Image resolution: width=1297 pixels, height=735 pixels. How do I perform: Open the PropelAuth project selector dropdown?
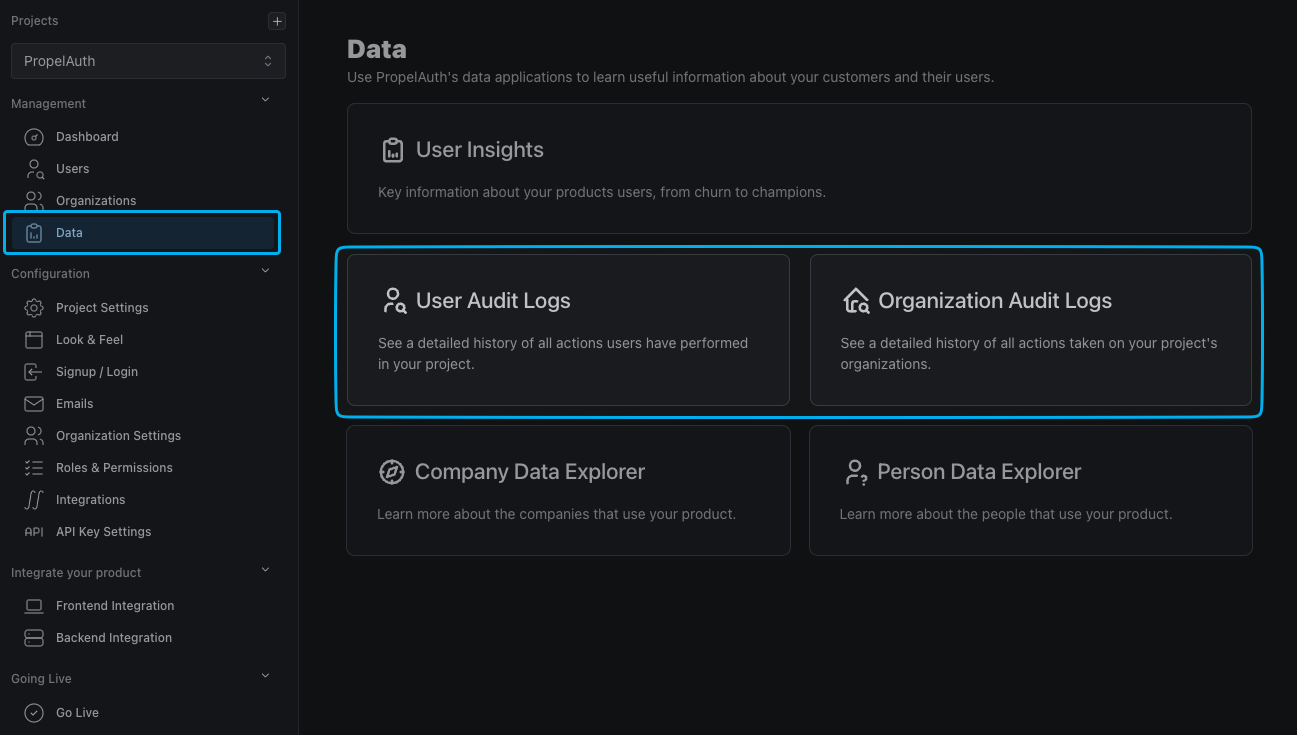tap(148, 61)
